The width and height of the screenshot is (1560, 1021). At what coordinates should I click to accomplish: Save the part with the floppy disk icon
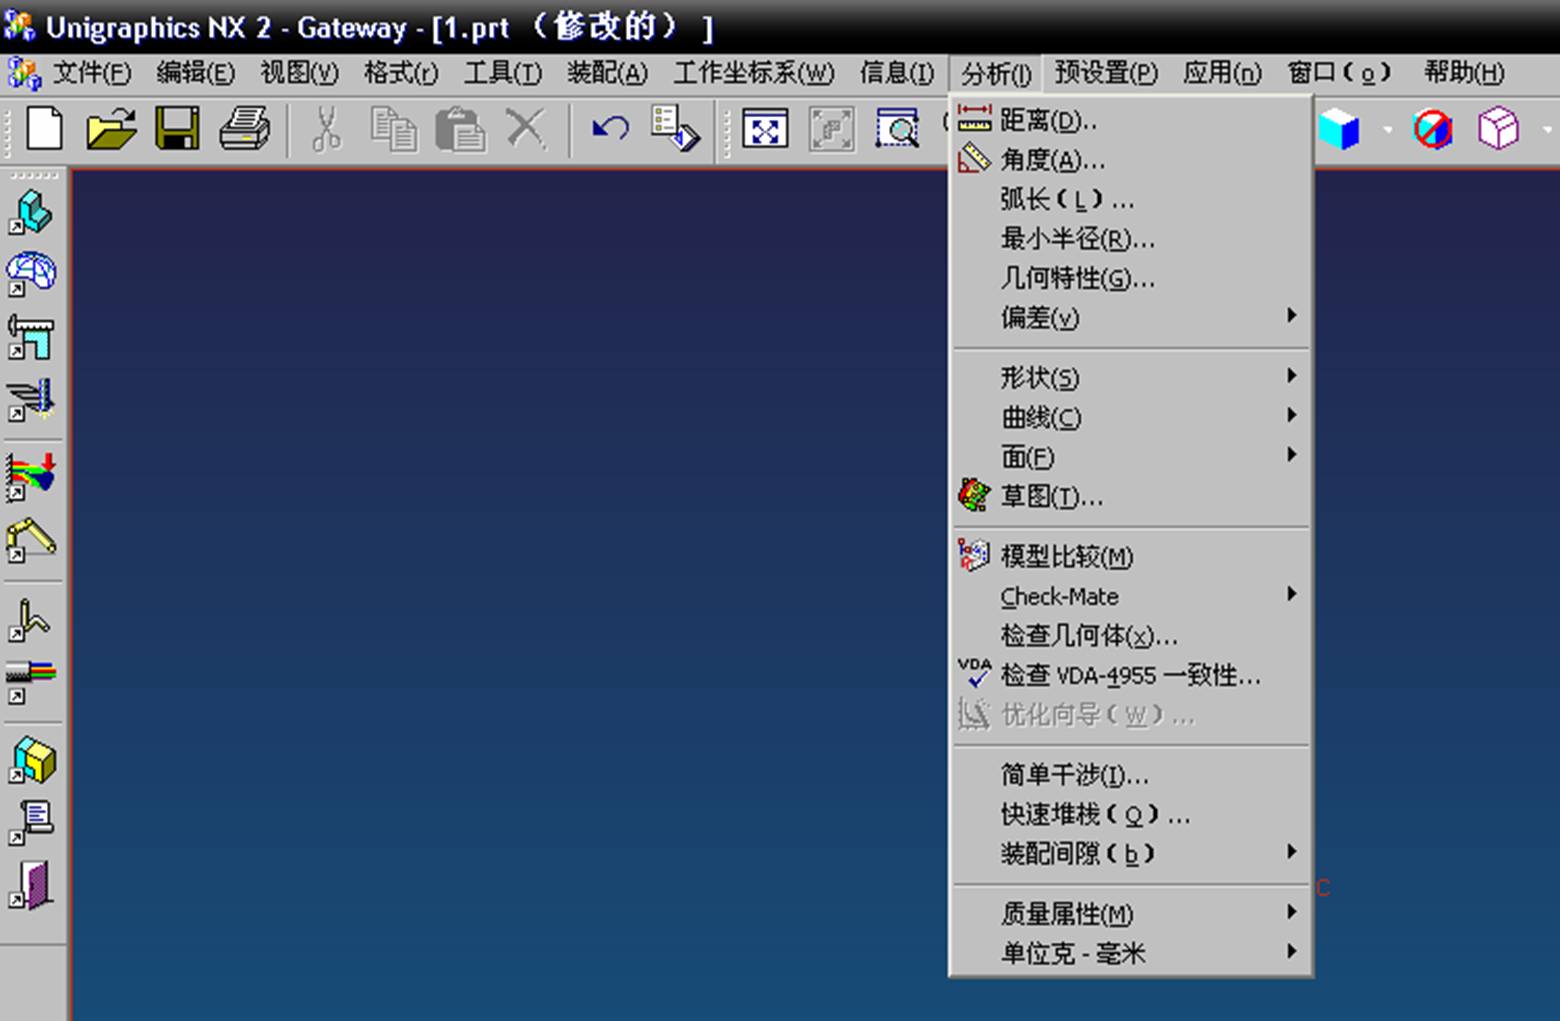177,130
